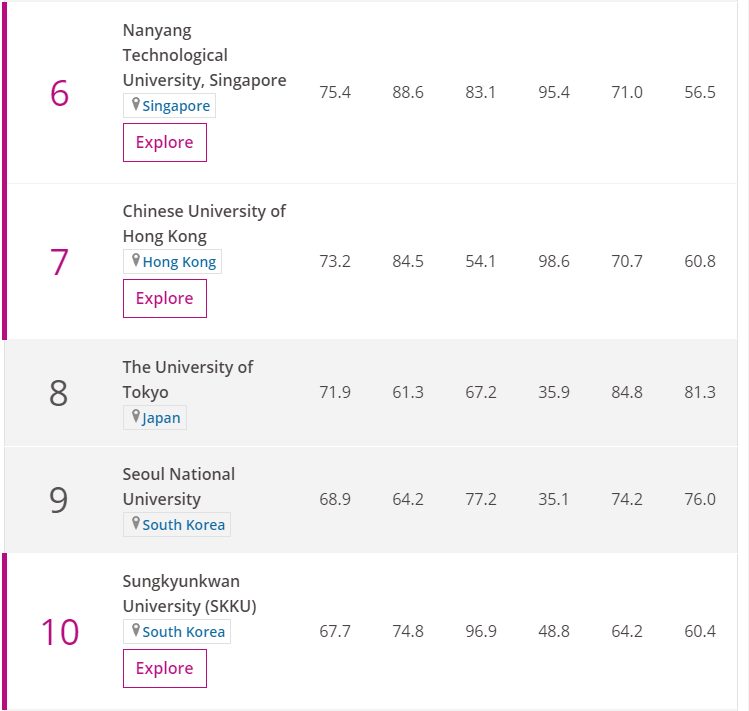Open the Nanyang Technological University, Singapore link
Screen dimensions: 749x711
coord(204,55)
